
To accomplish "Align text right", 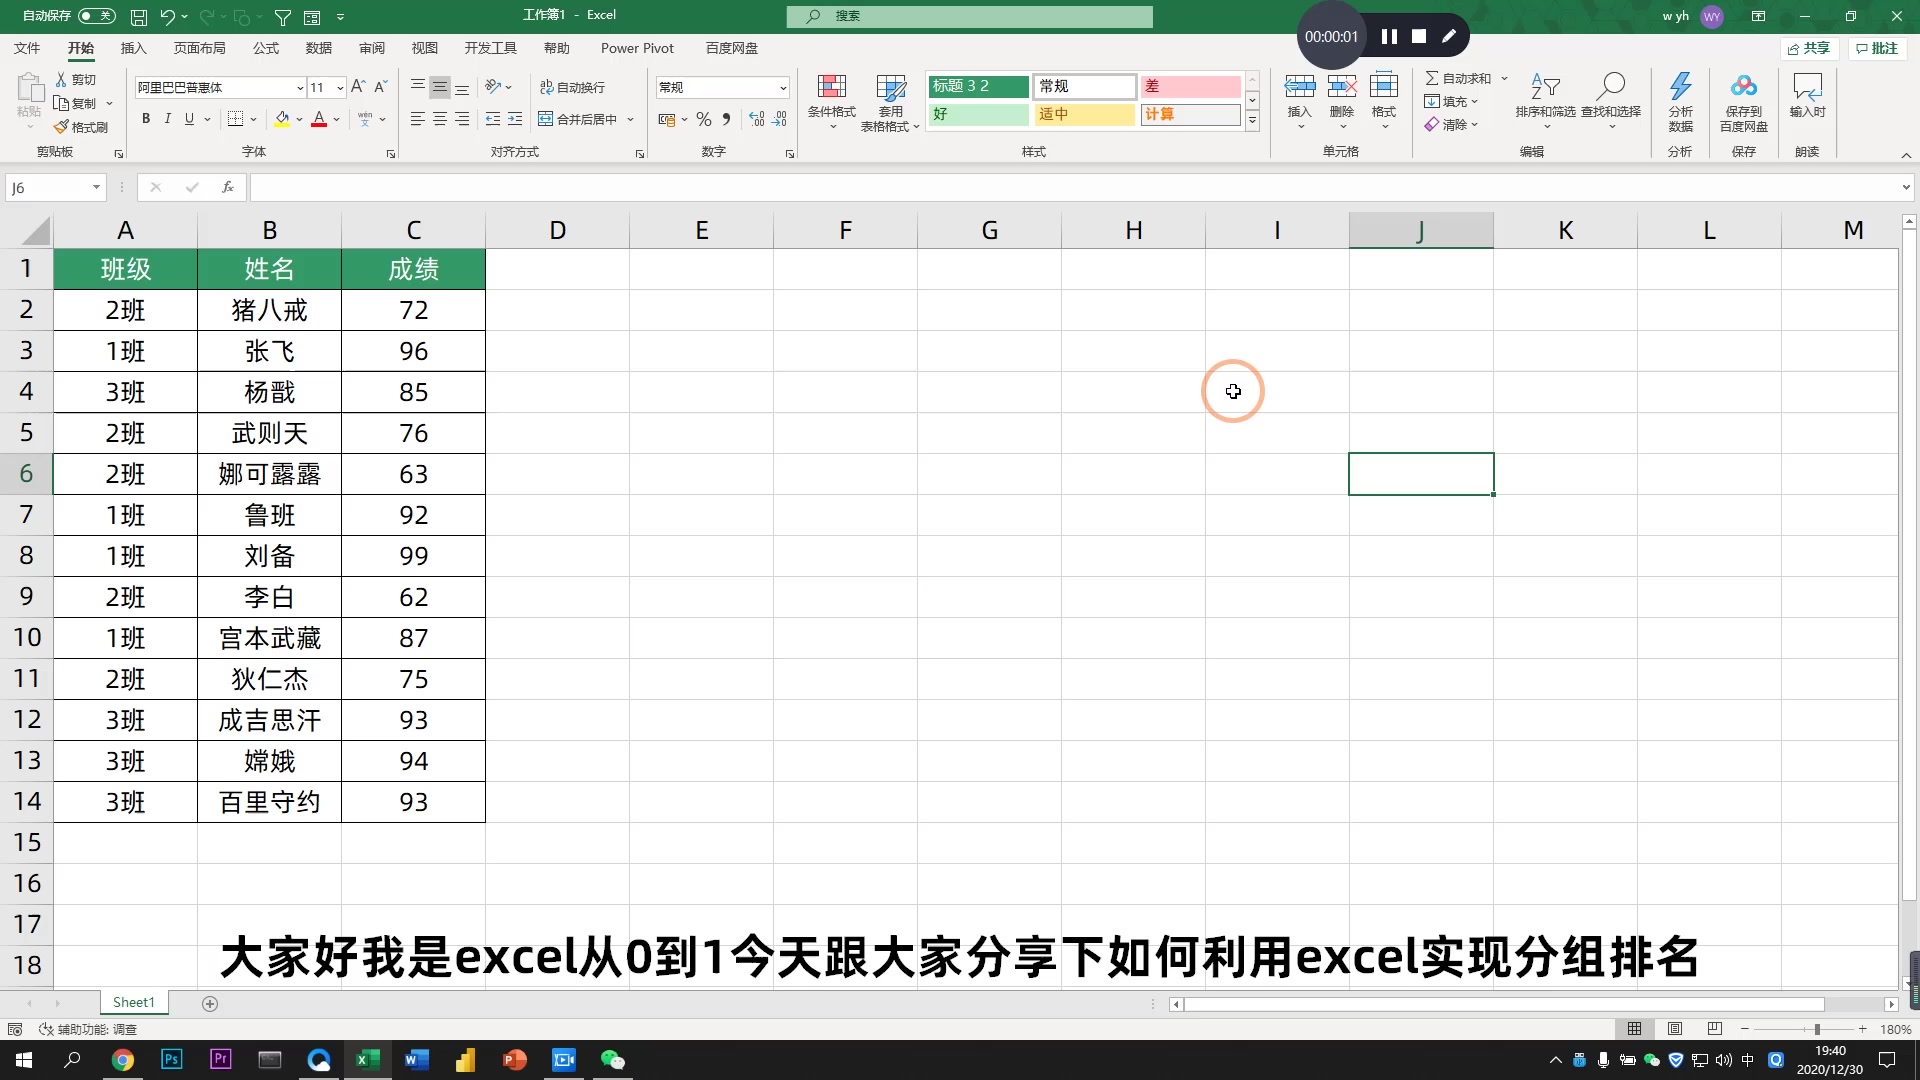I will 462,119.
